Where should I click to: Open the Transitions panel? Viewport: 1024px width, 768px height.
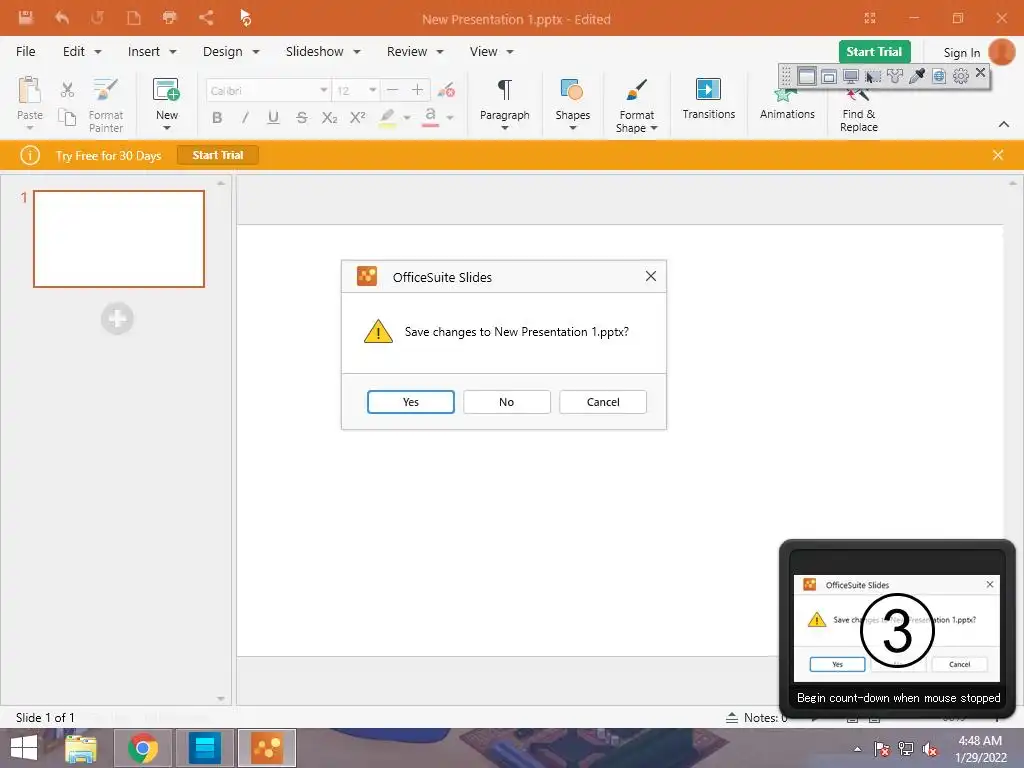(709, 99)
